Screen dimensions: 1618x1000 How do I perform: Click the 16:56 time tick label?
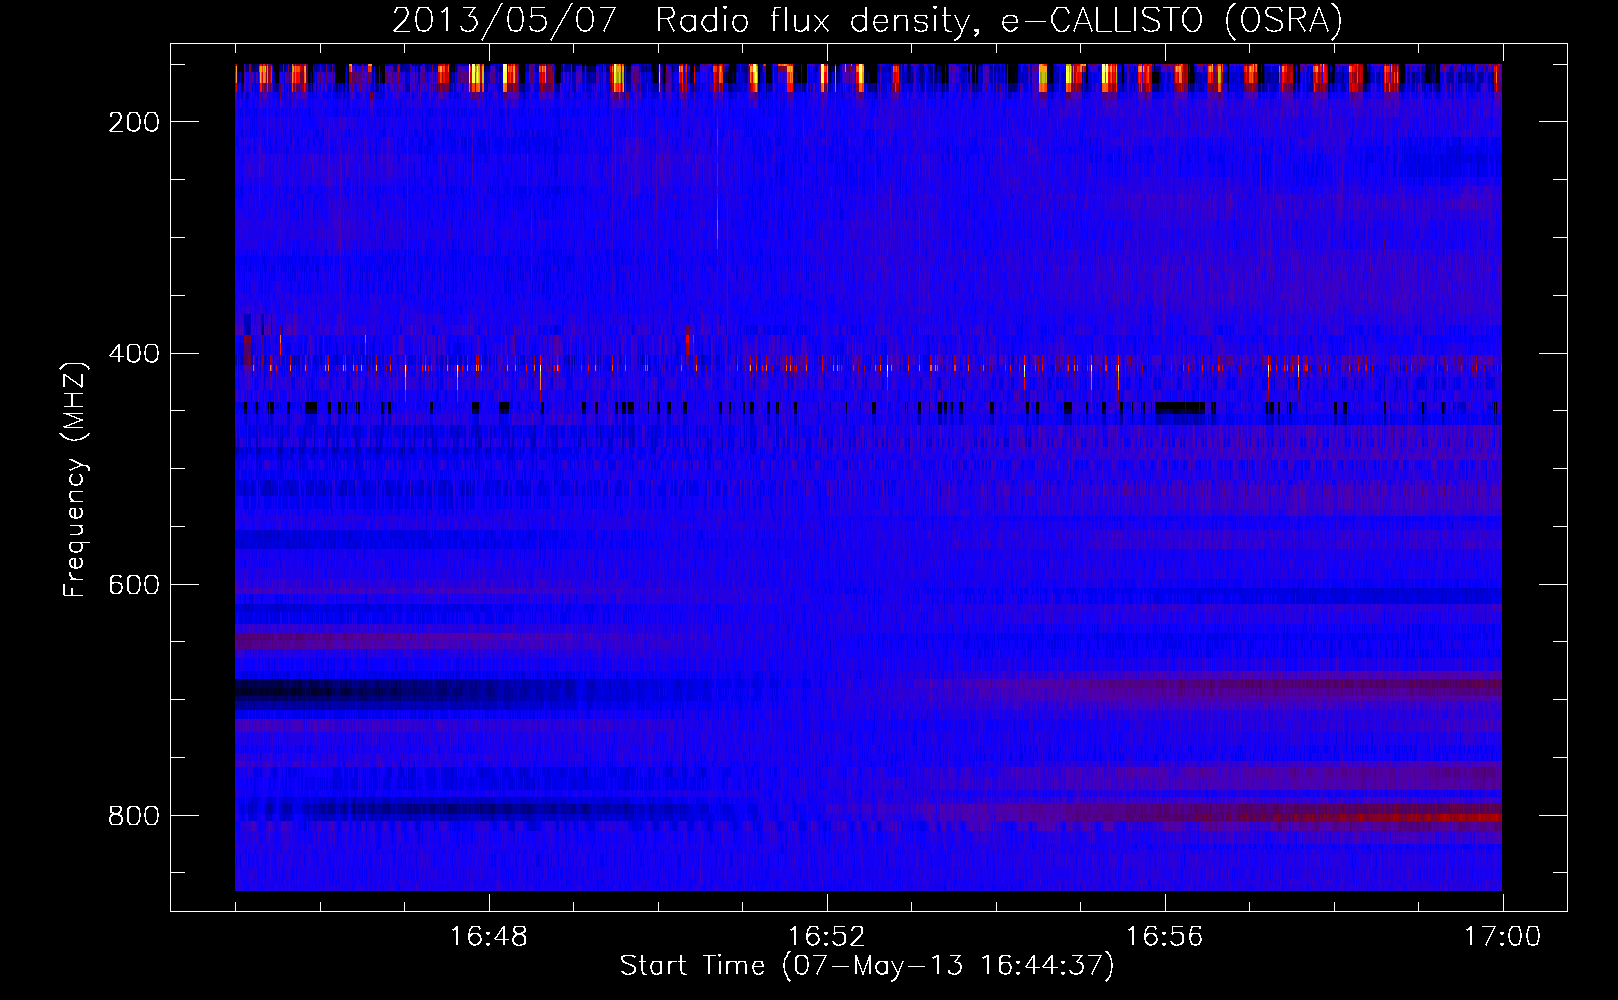pos(1165,937)
